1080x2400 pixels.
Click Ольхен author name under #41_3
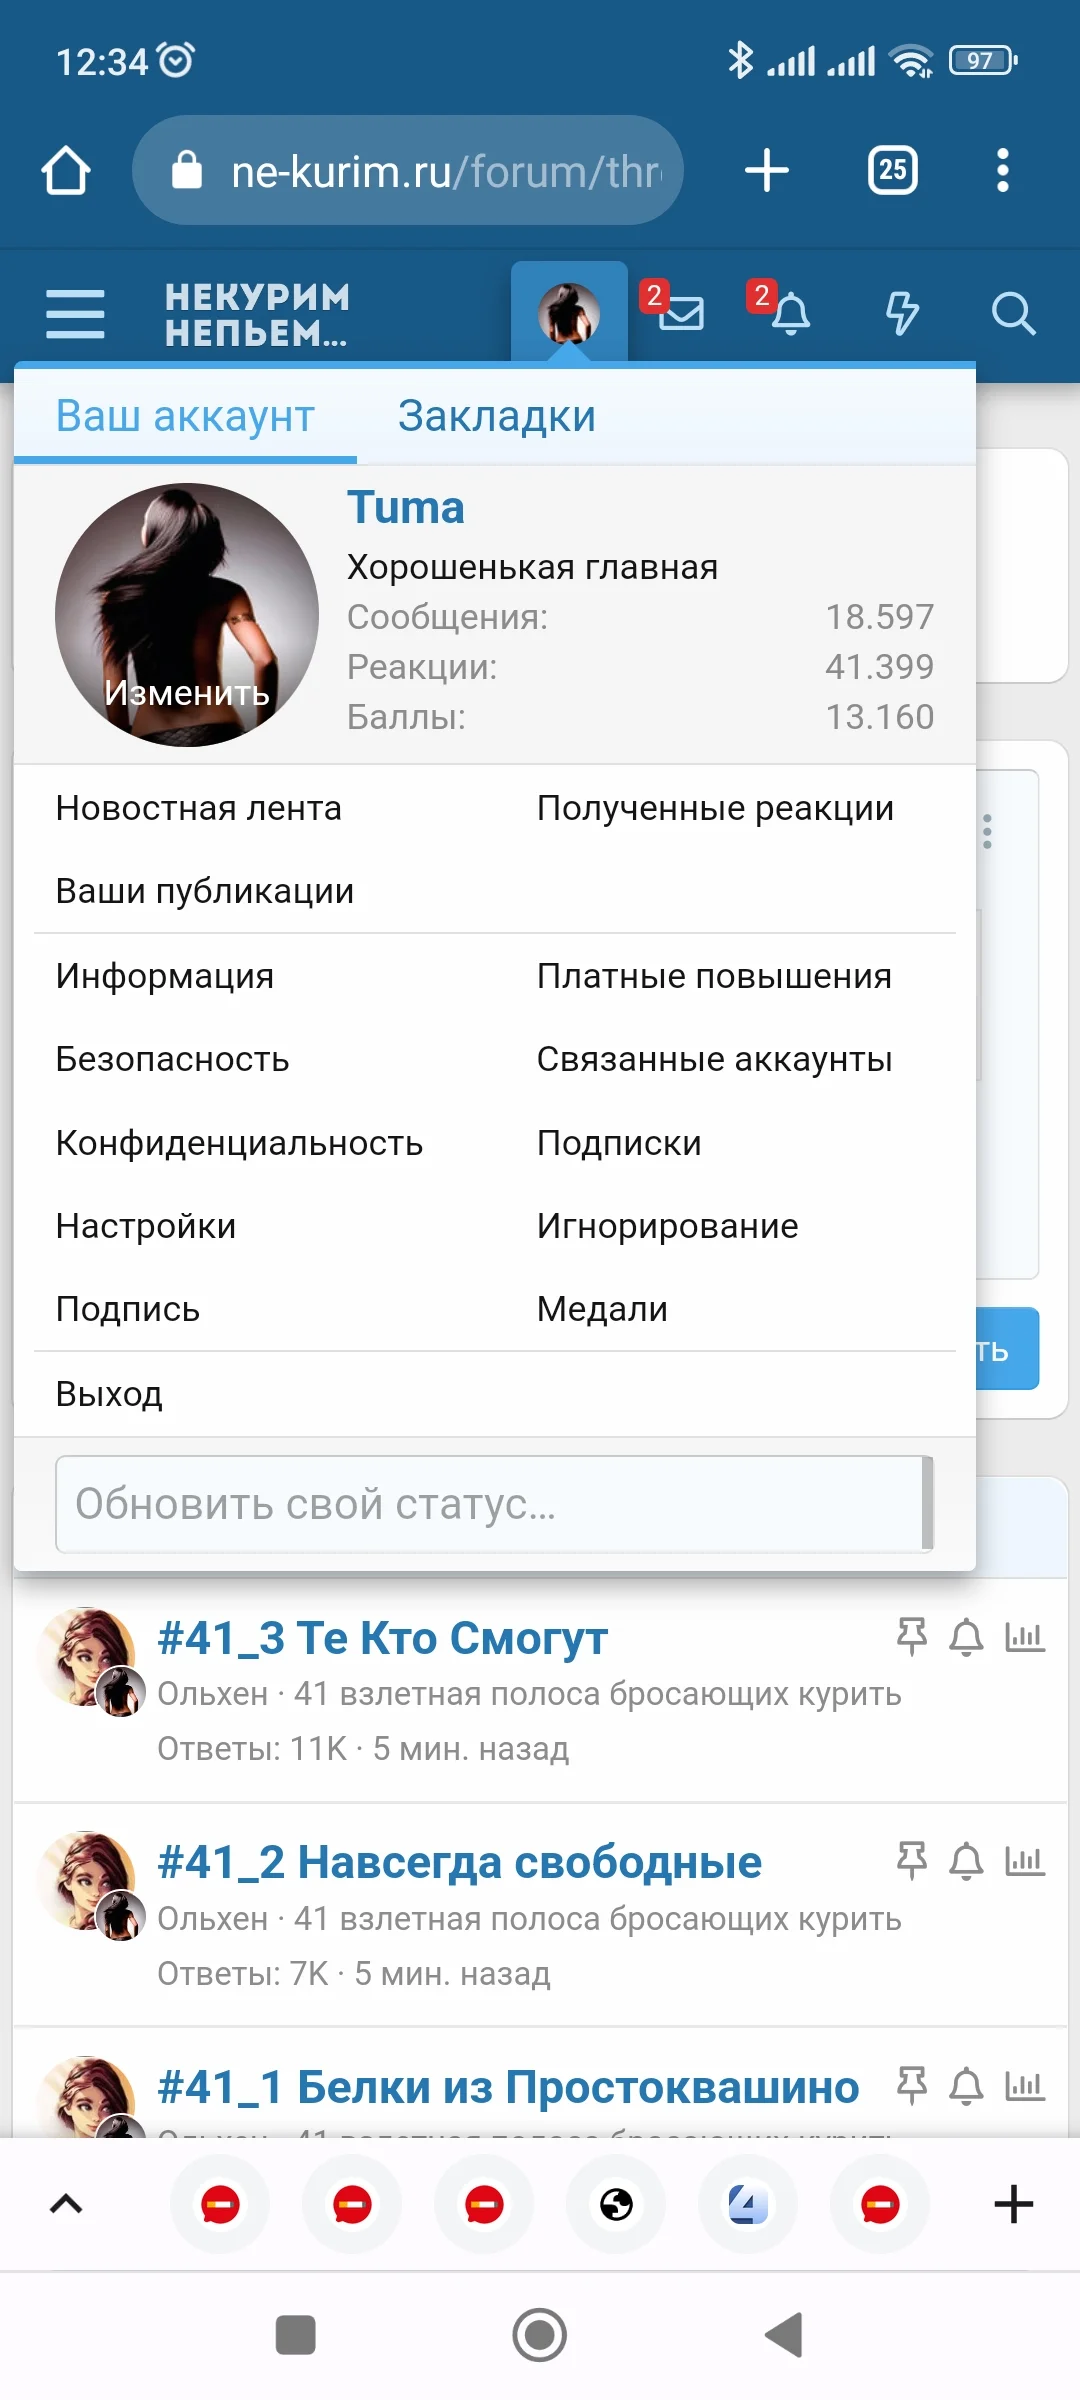[x=212, y=1694]
